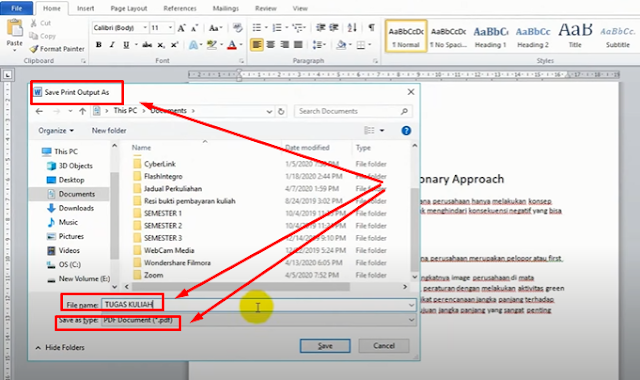The width and height of the screenshot is (640, 380).
Task: Switch to the References tab
Action: pos(180,8)
